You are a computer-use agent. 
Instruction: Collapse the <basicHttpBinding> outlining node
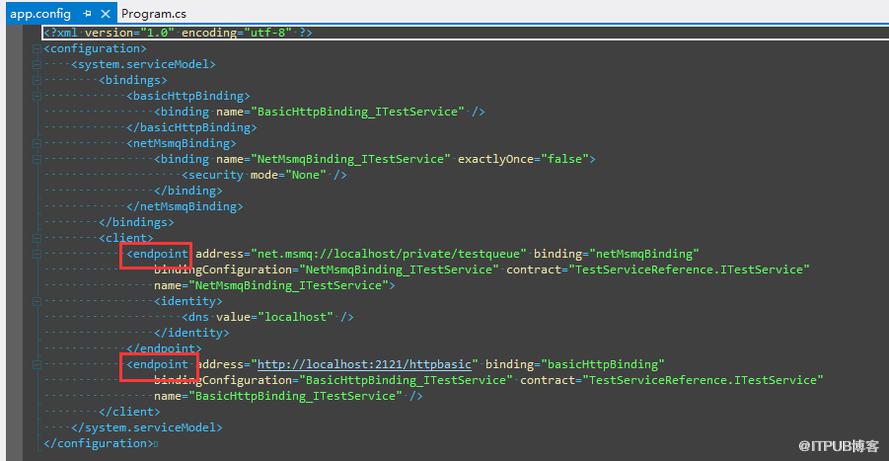pos(37,96)
